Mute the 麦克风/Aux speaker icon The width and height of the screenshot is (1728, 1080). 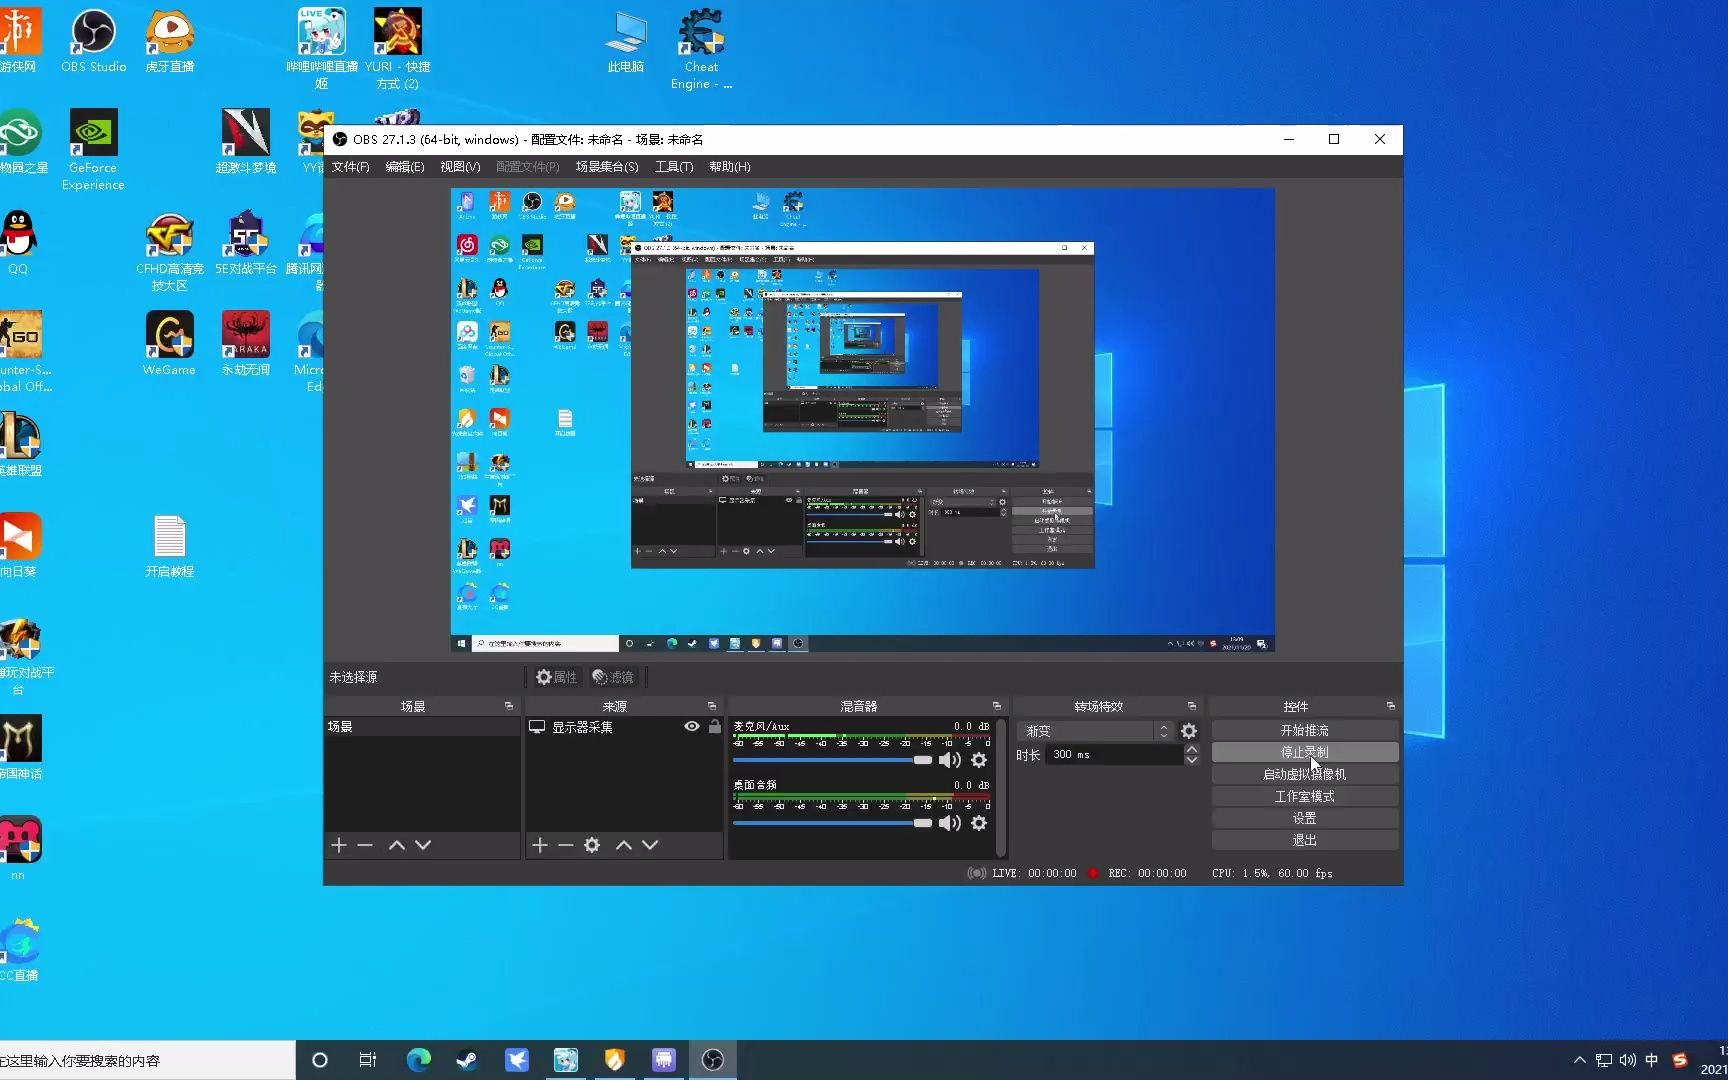[949, 760]
